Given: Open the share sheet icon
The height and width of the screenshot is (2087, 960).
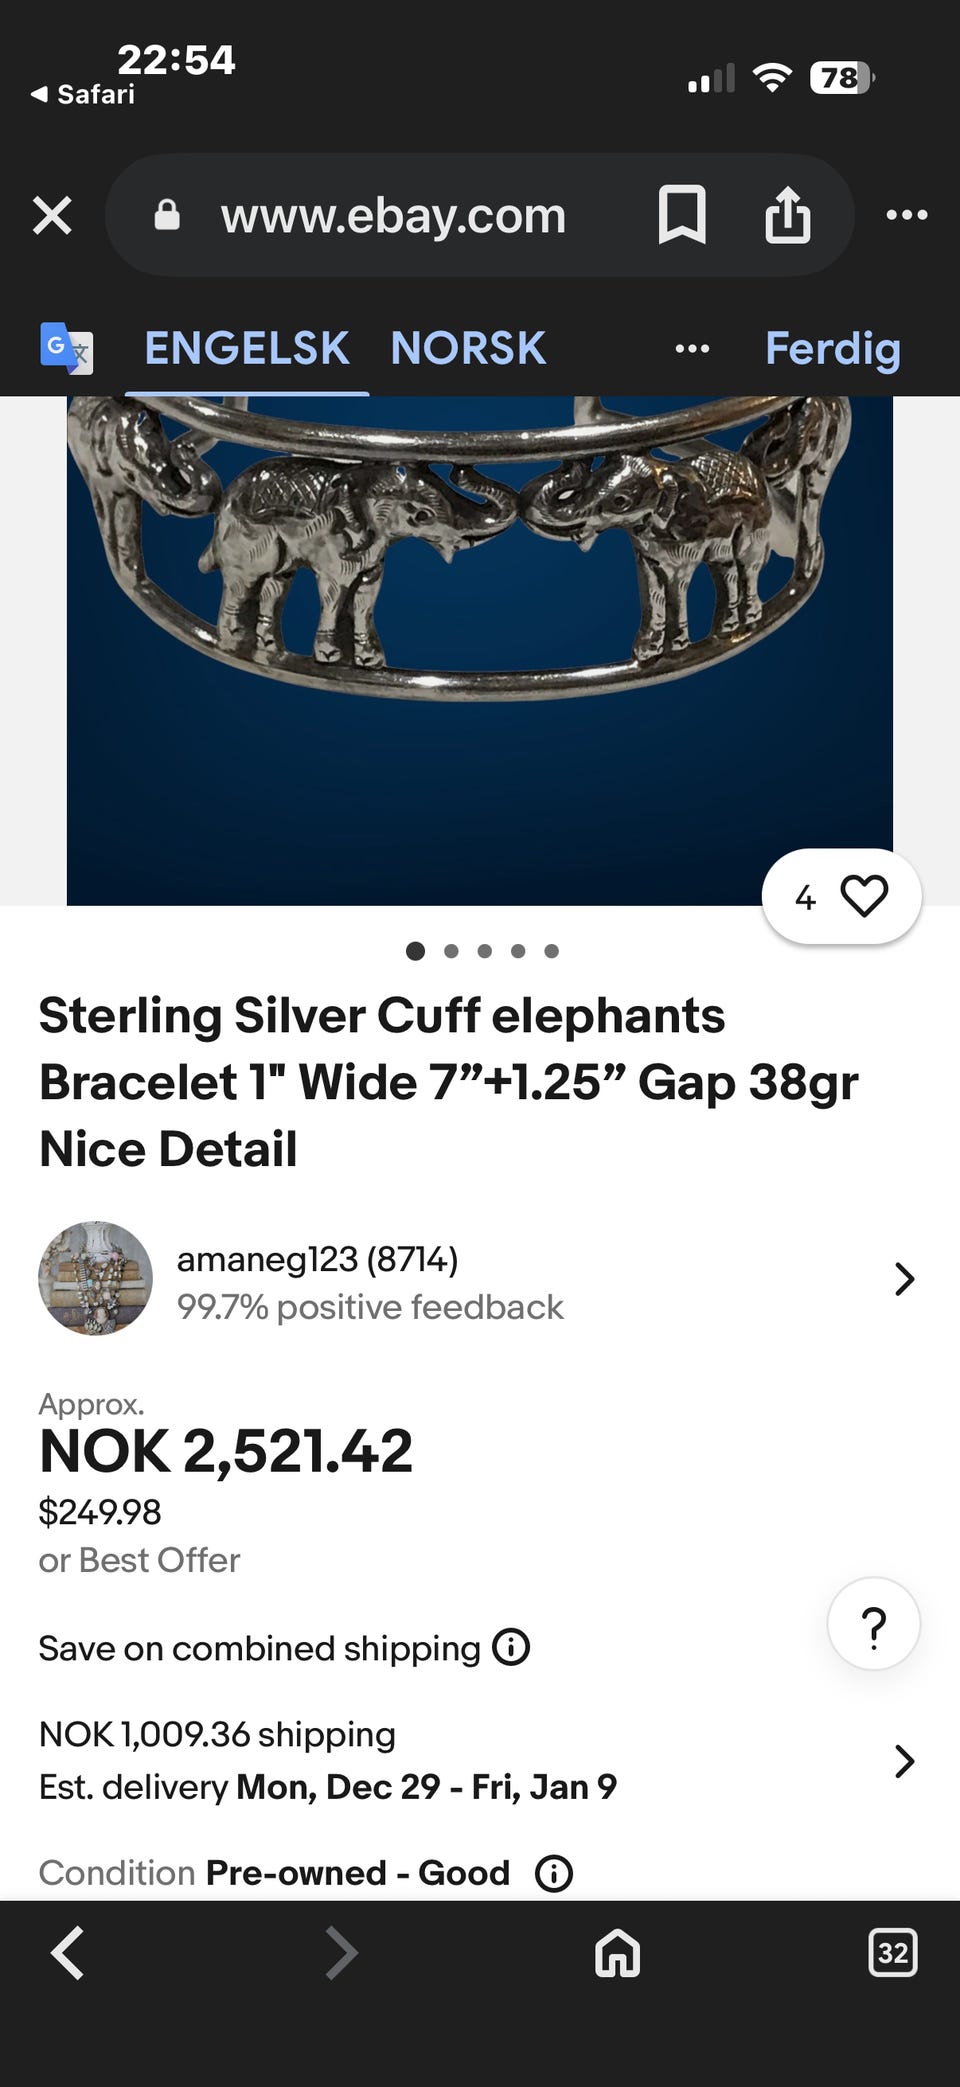Looking at the screenshot, I should coord(788,214).
